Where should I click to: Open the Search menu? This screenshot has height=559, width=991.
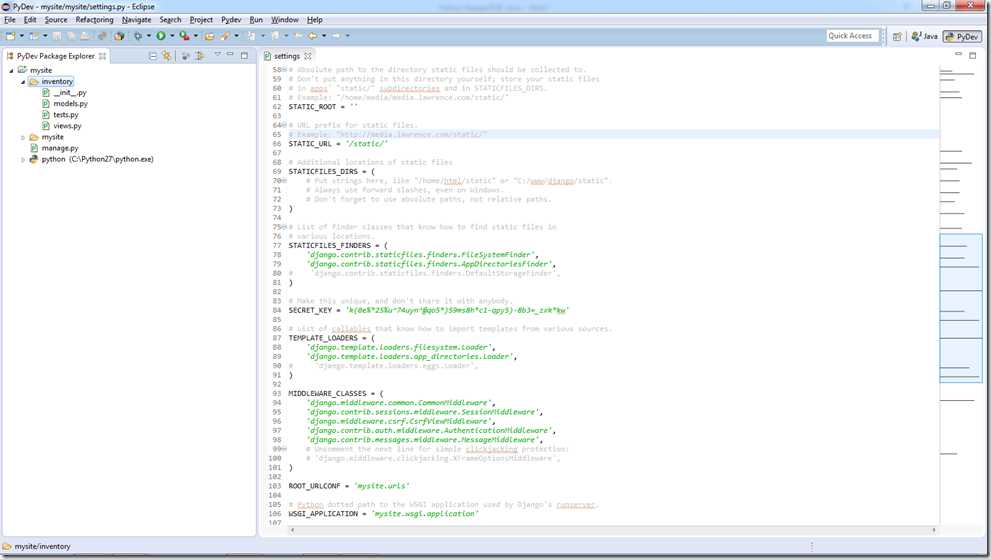(170, 20)
